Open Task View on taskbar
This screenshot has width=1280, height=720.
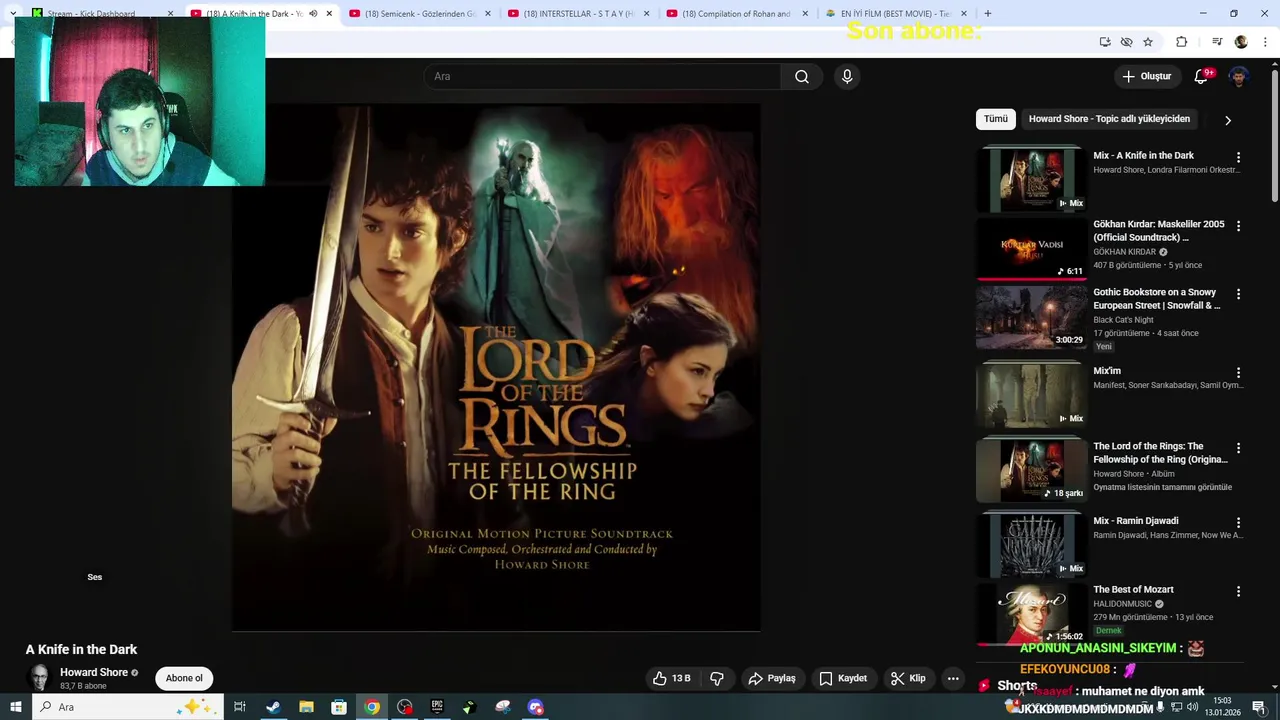240,707
